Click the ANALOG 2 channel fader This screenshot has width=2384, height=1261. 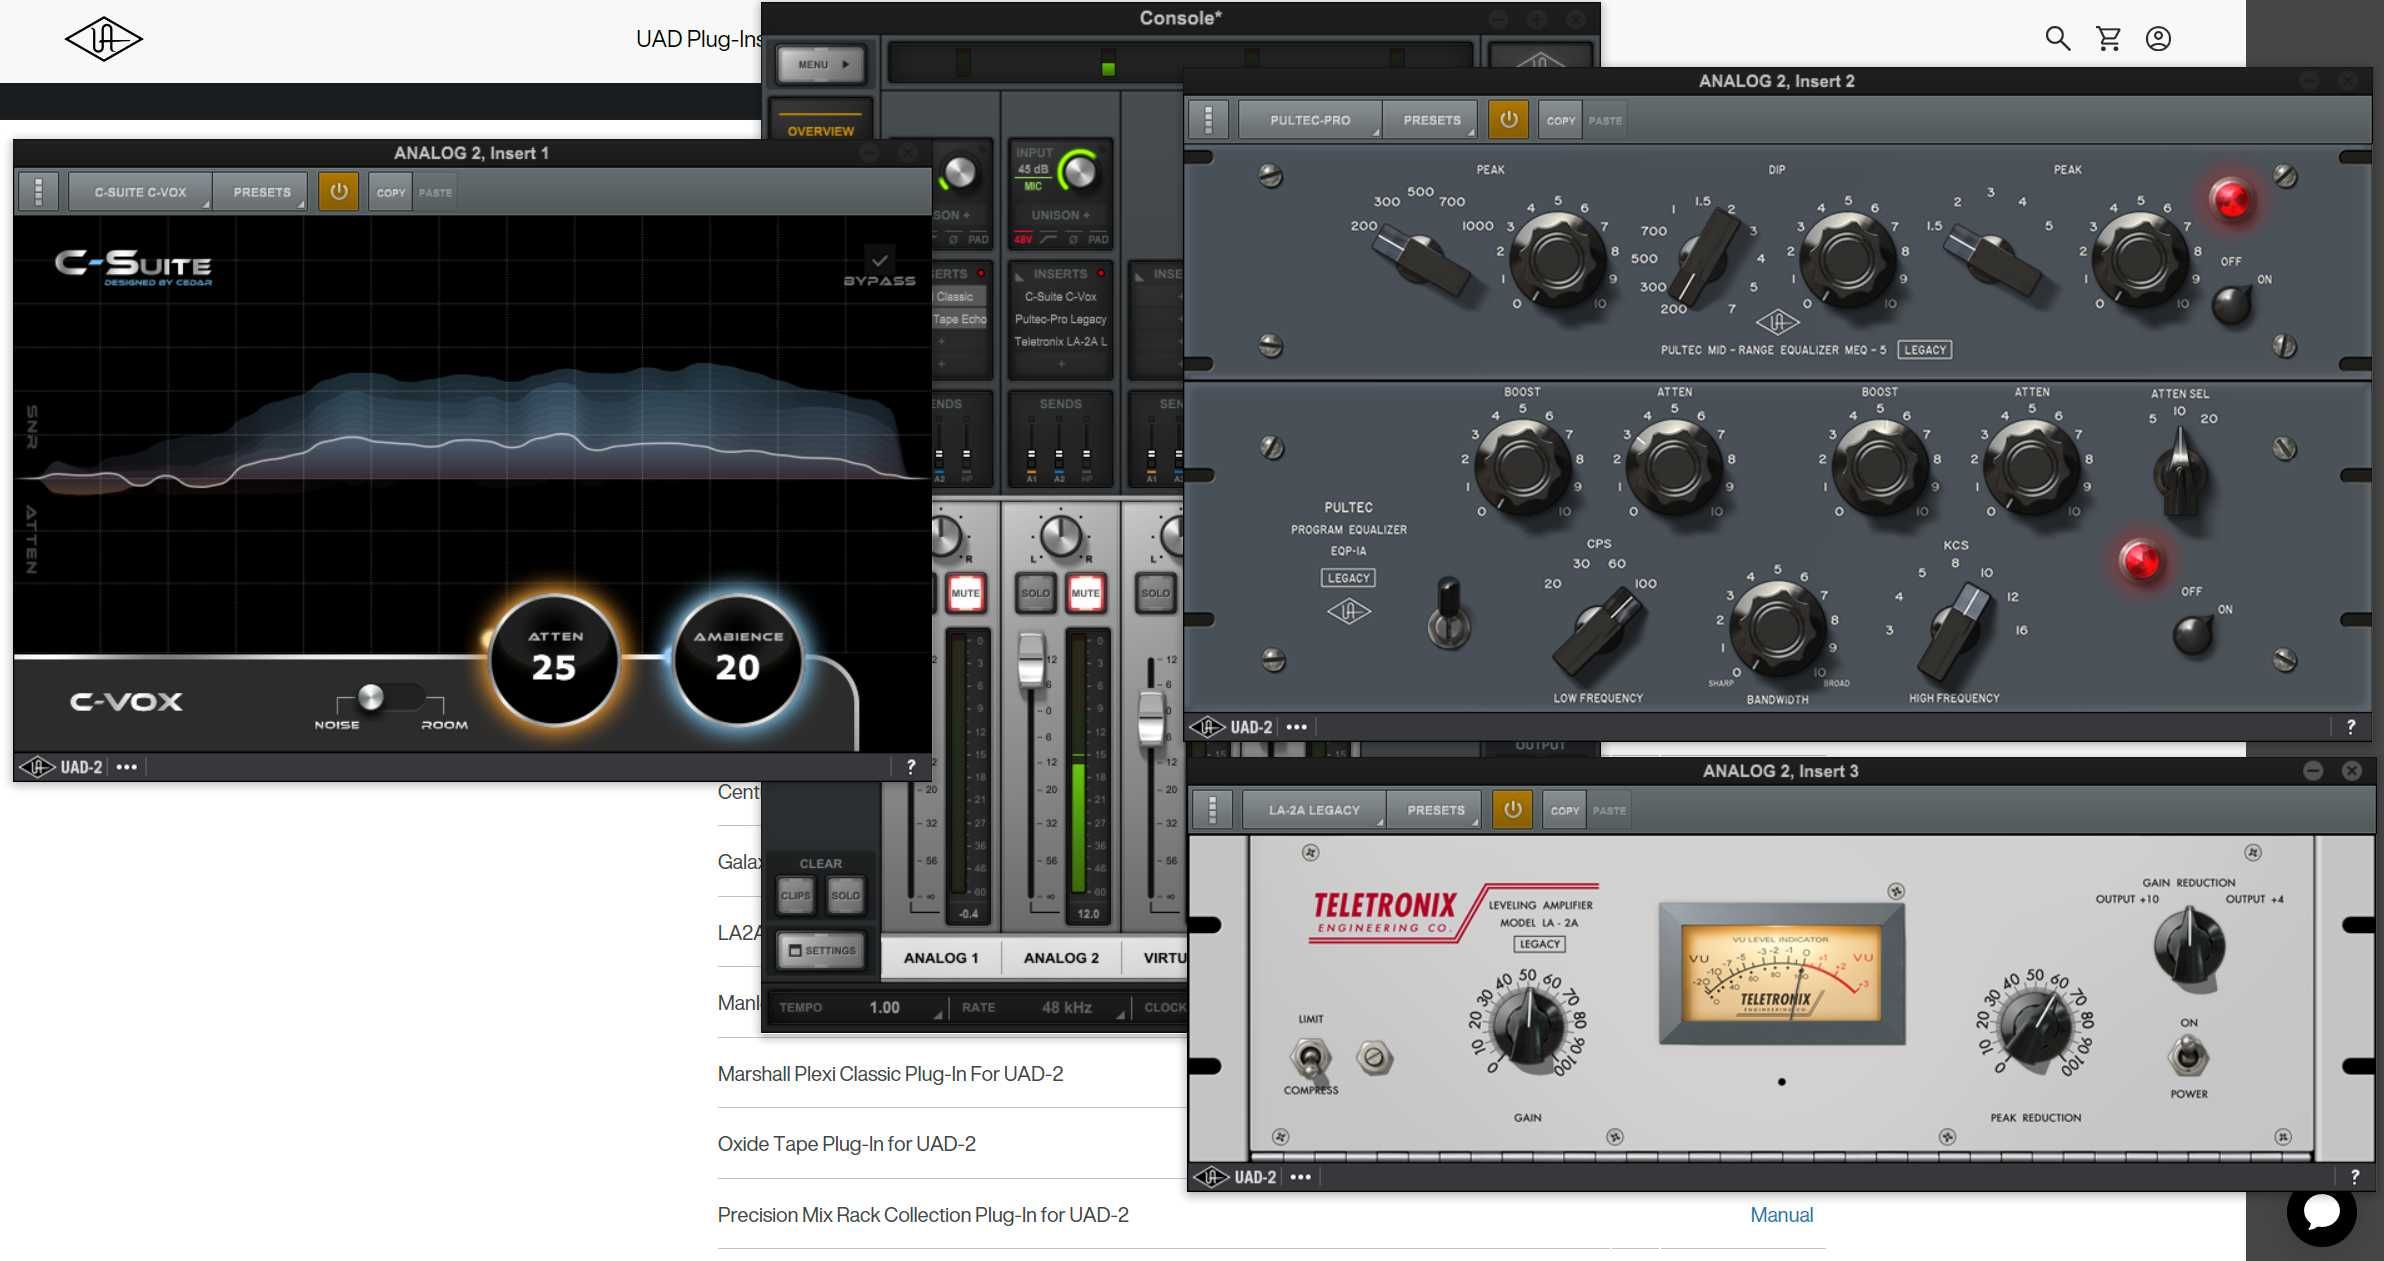pyautogui.click(x=1030, y=660)
